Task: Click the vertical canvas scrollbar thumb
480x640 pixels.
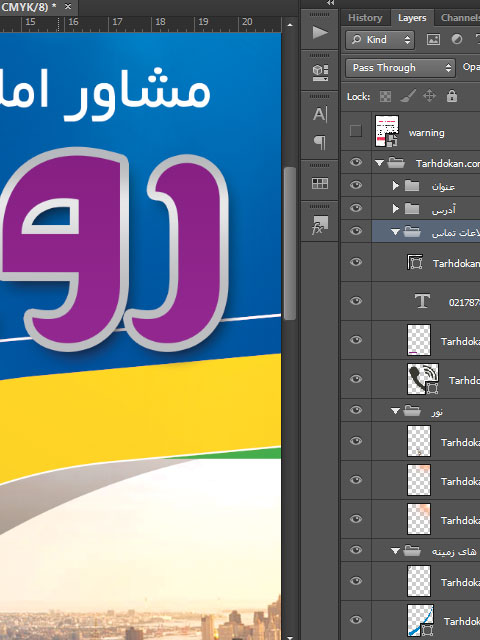Action: 289,243
